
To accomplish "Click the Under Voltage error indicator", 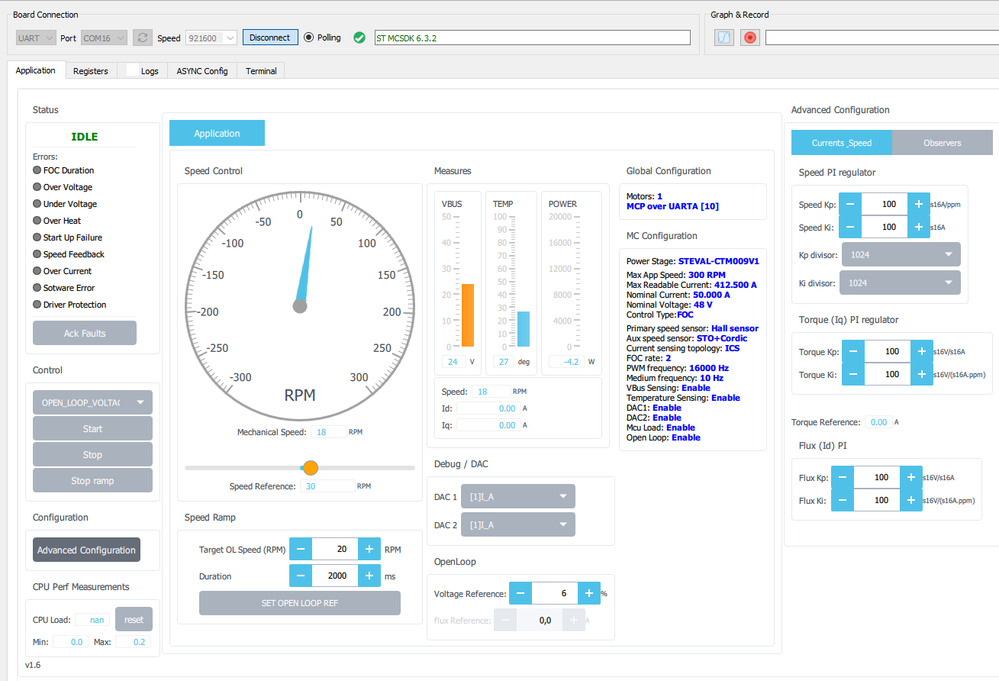I will [37, 204].
